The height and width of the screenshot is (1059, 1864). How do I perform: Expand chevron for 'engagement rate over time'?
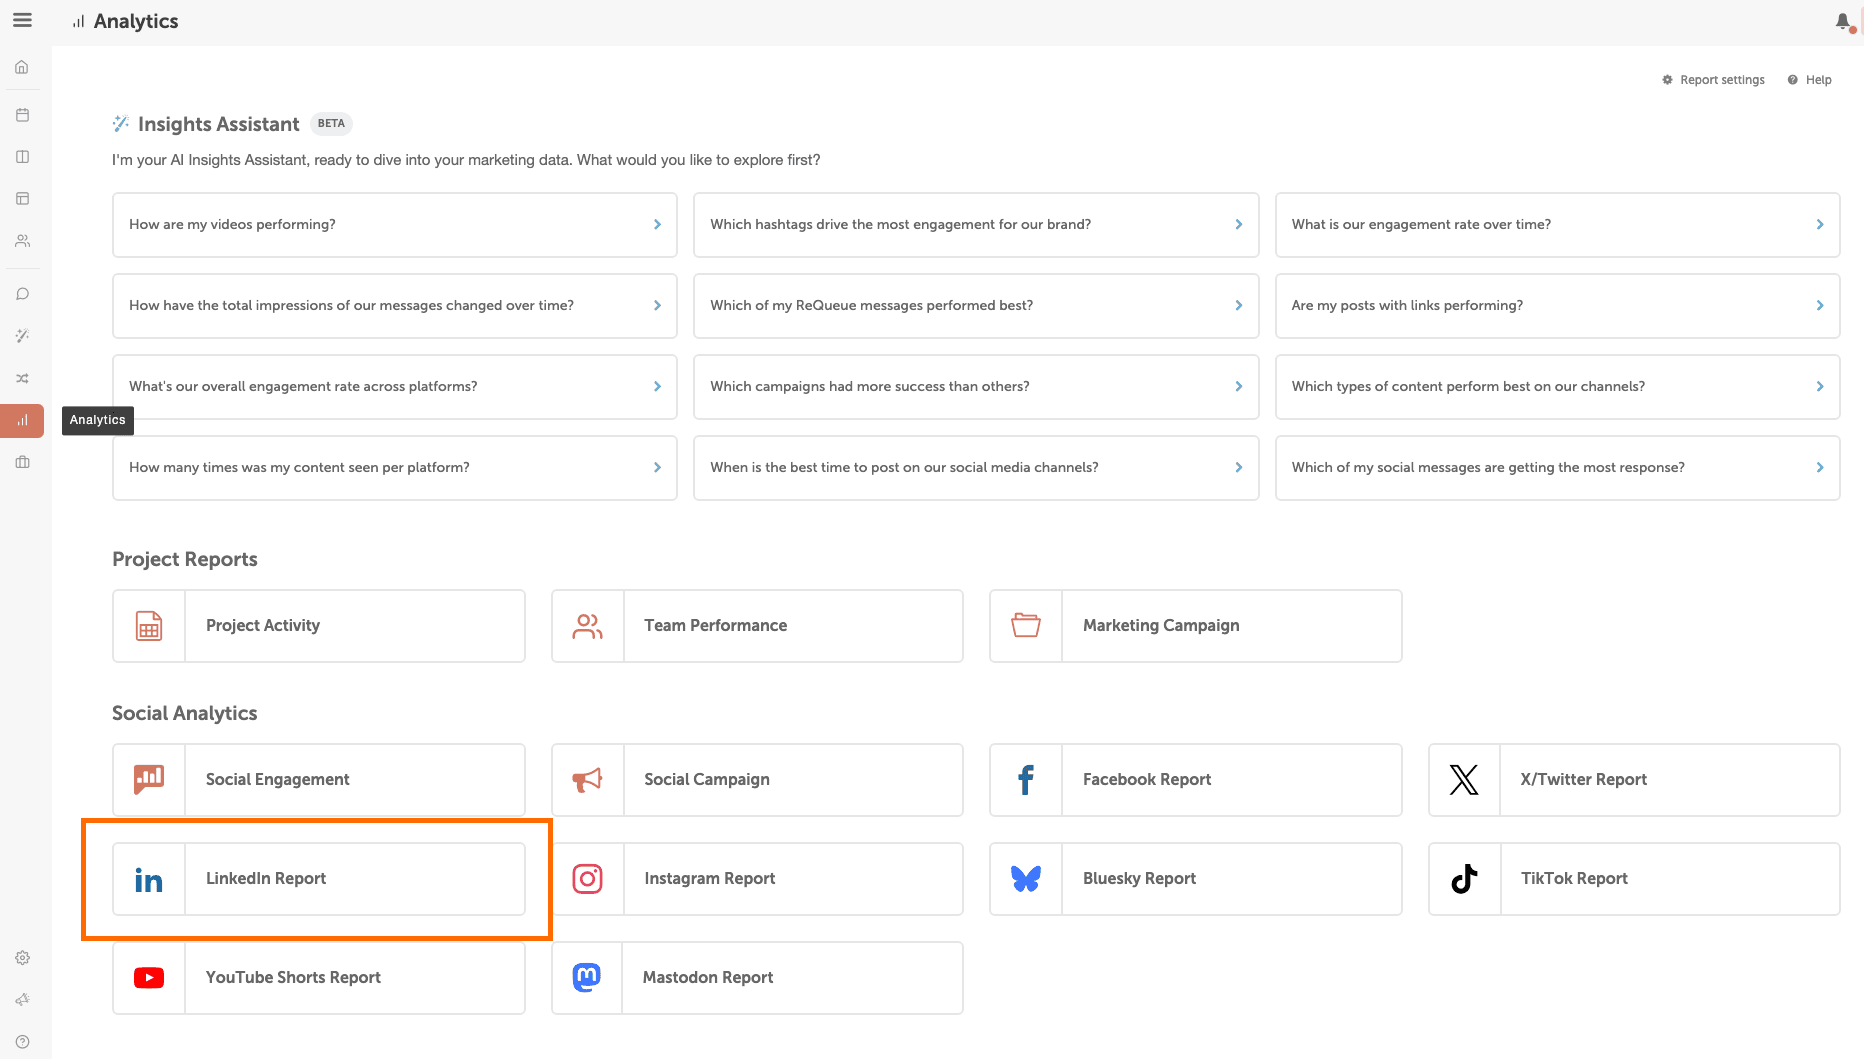pos(1820,225)
